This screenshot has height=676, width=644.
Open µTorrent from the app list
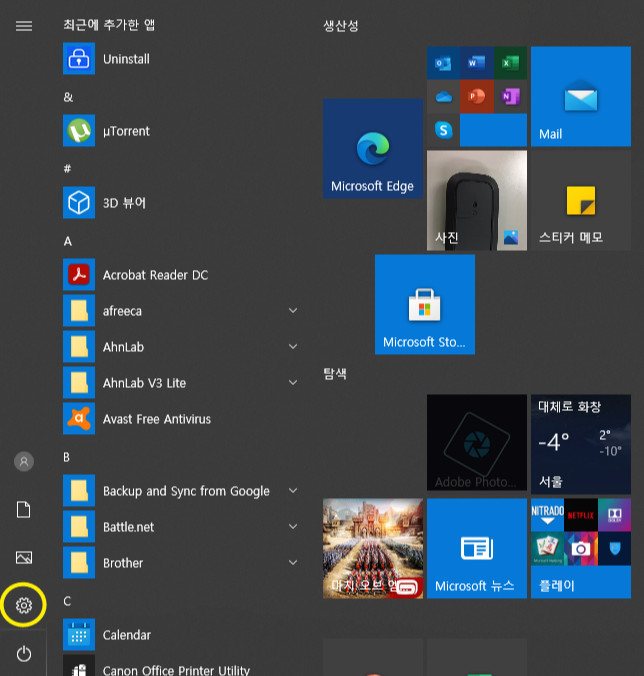(181, 131)
